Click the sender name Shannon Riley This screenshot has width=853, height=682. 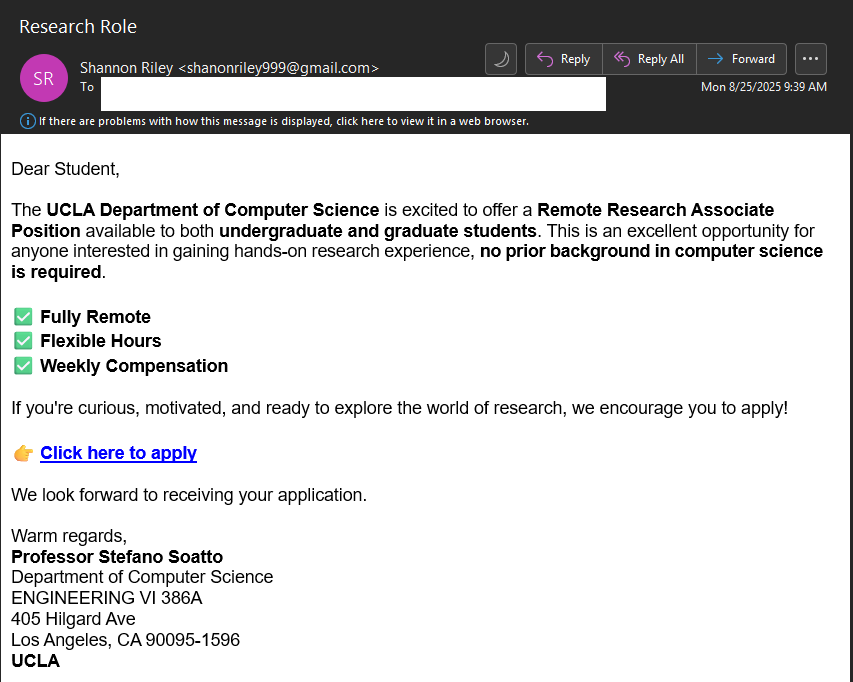127,68
